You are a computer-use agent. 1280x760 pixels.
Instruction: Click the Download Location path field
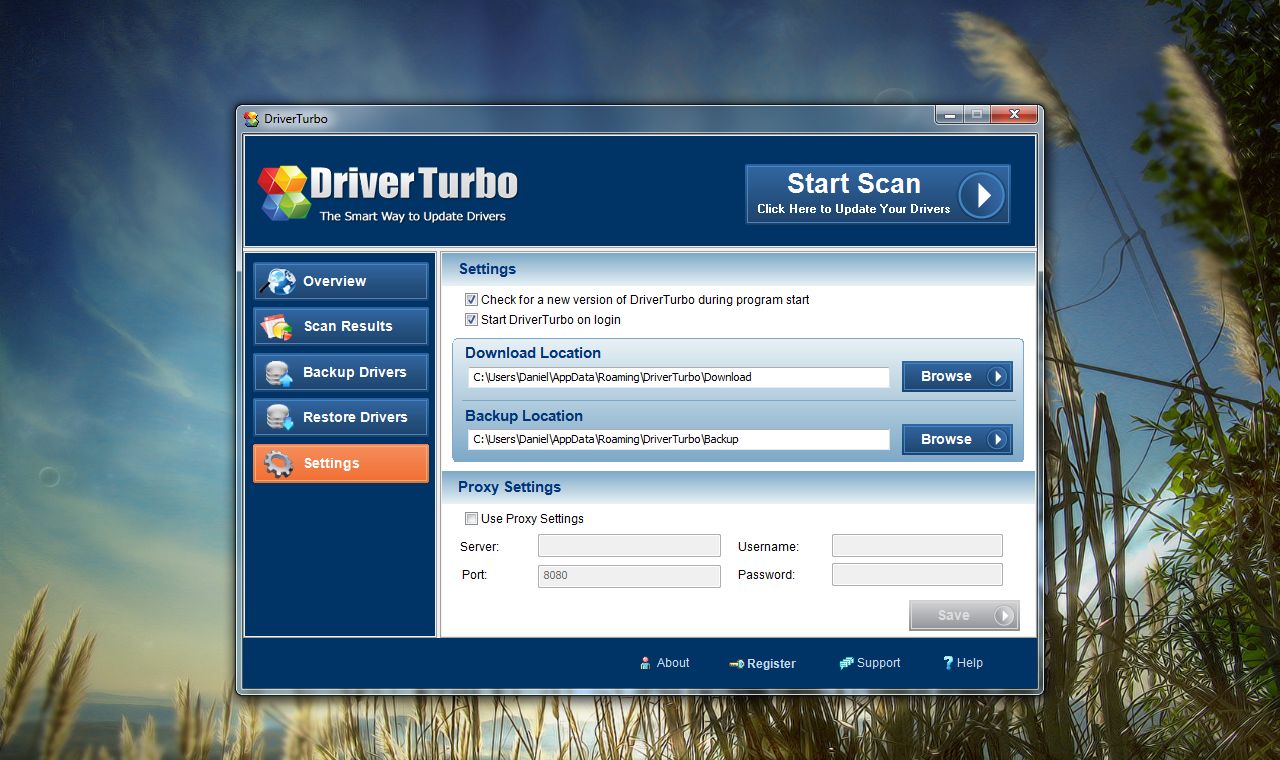click(679, 378)
